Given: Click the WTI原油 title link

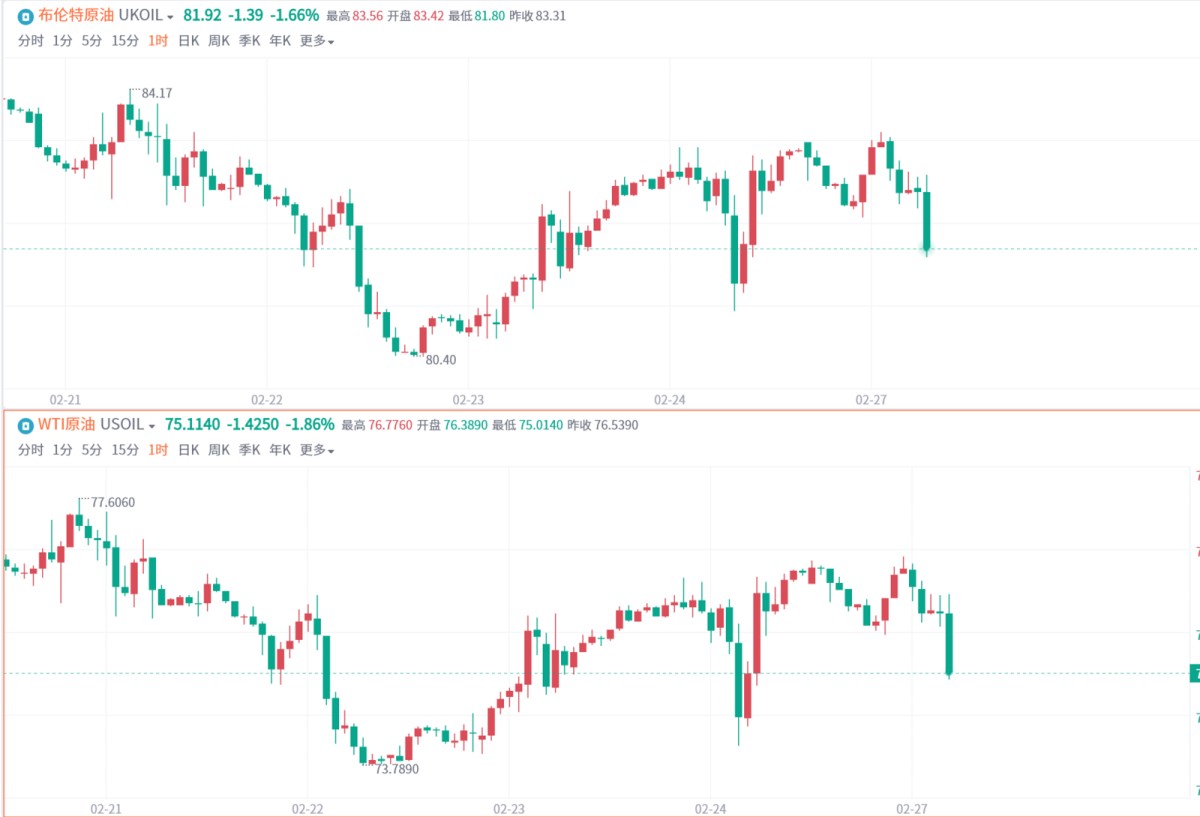Looking at the screenshot, I should coord(68,425).
